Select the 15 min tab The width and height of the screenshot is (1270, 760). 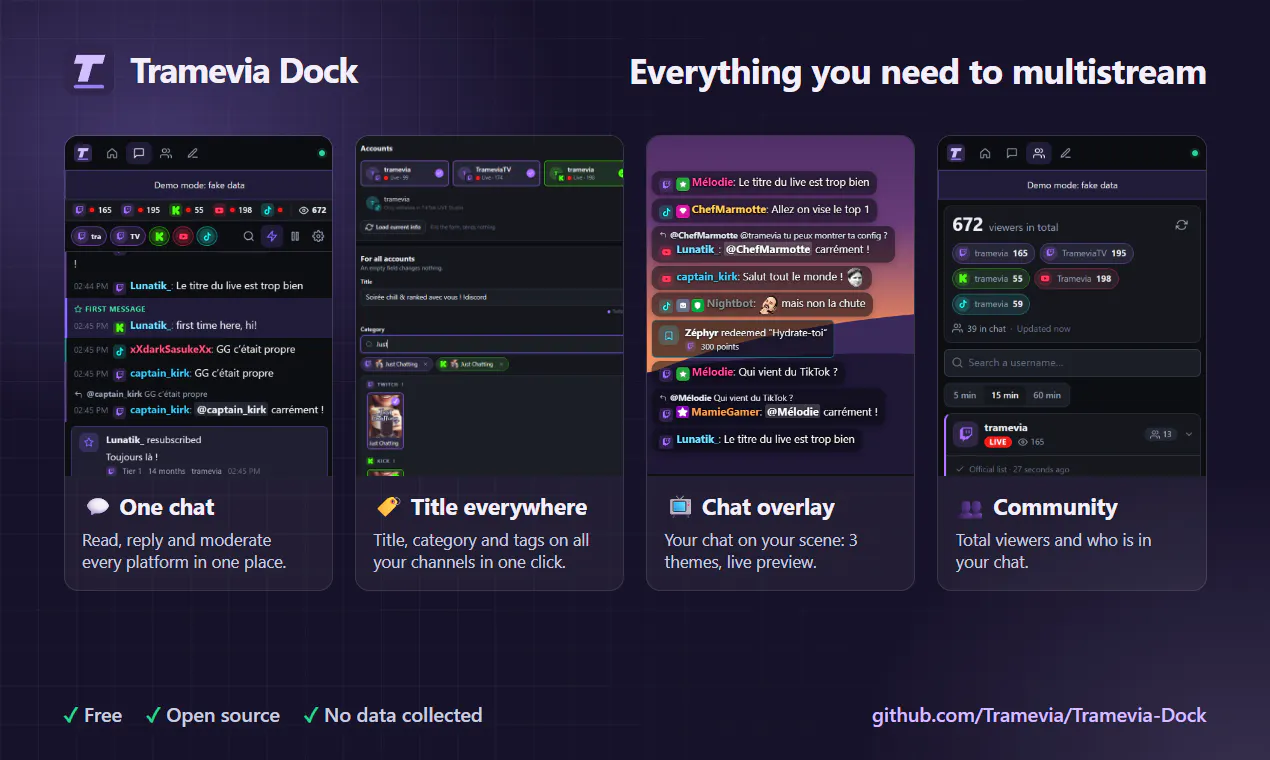(1005, 395)
